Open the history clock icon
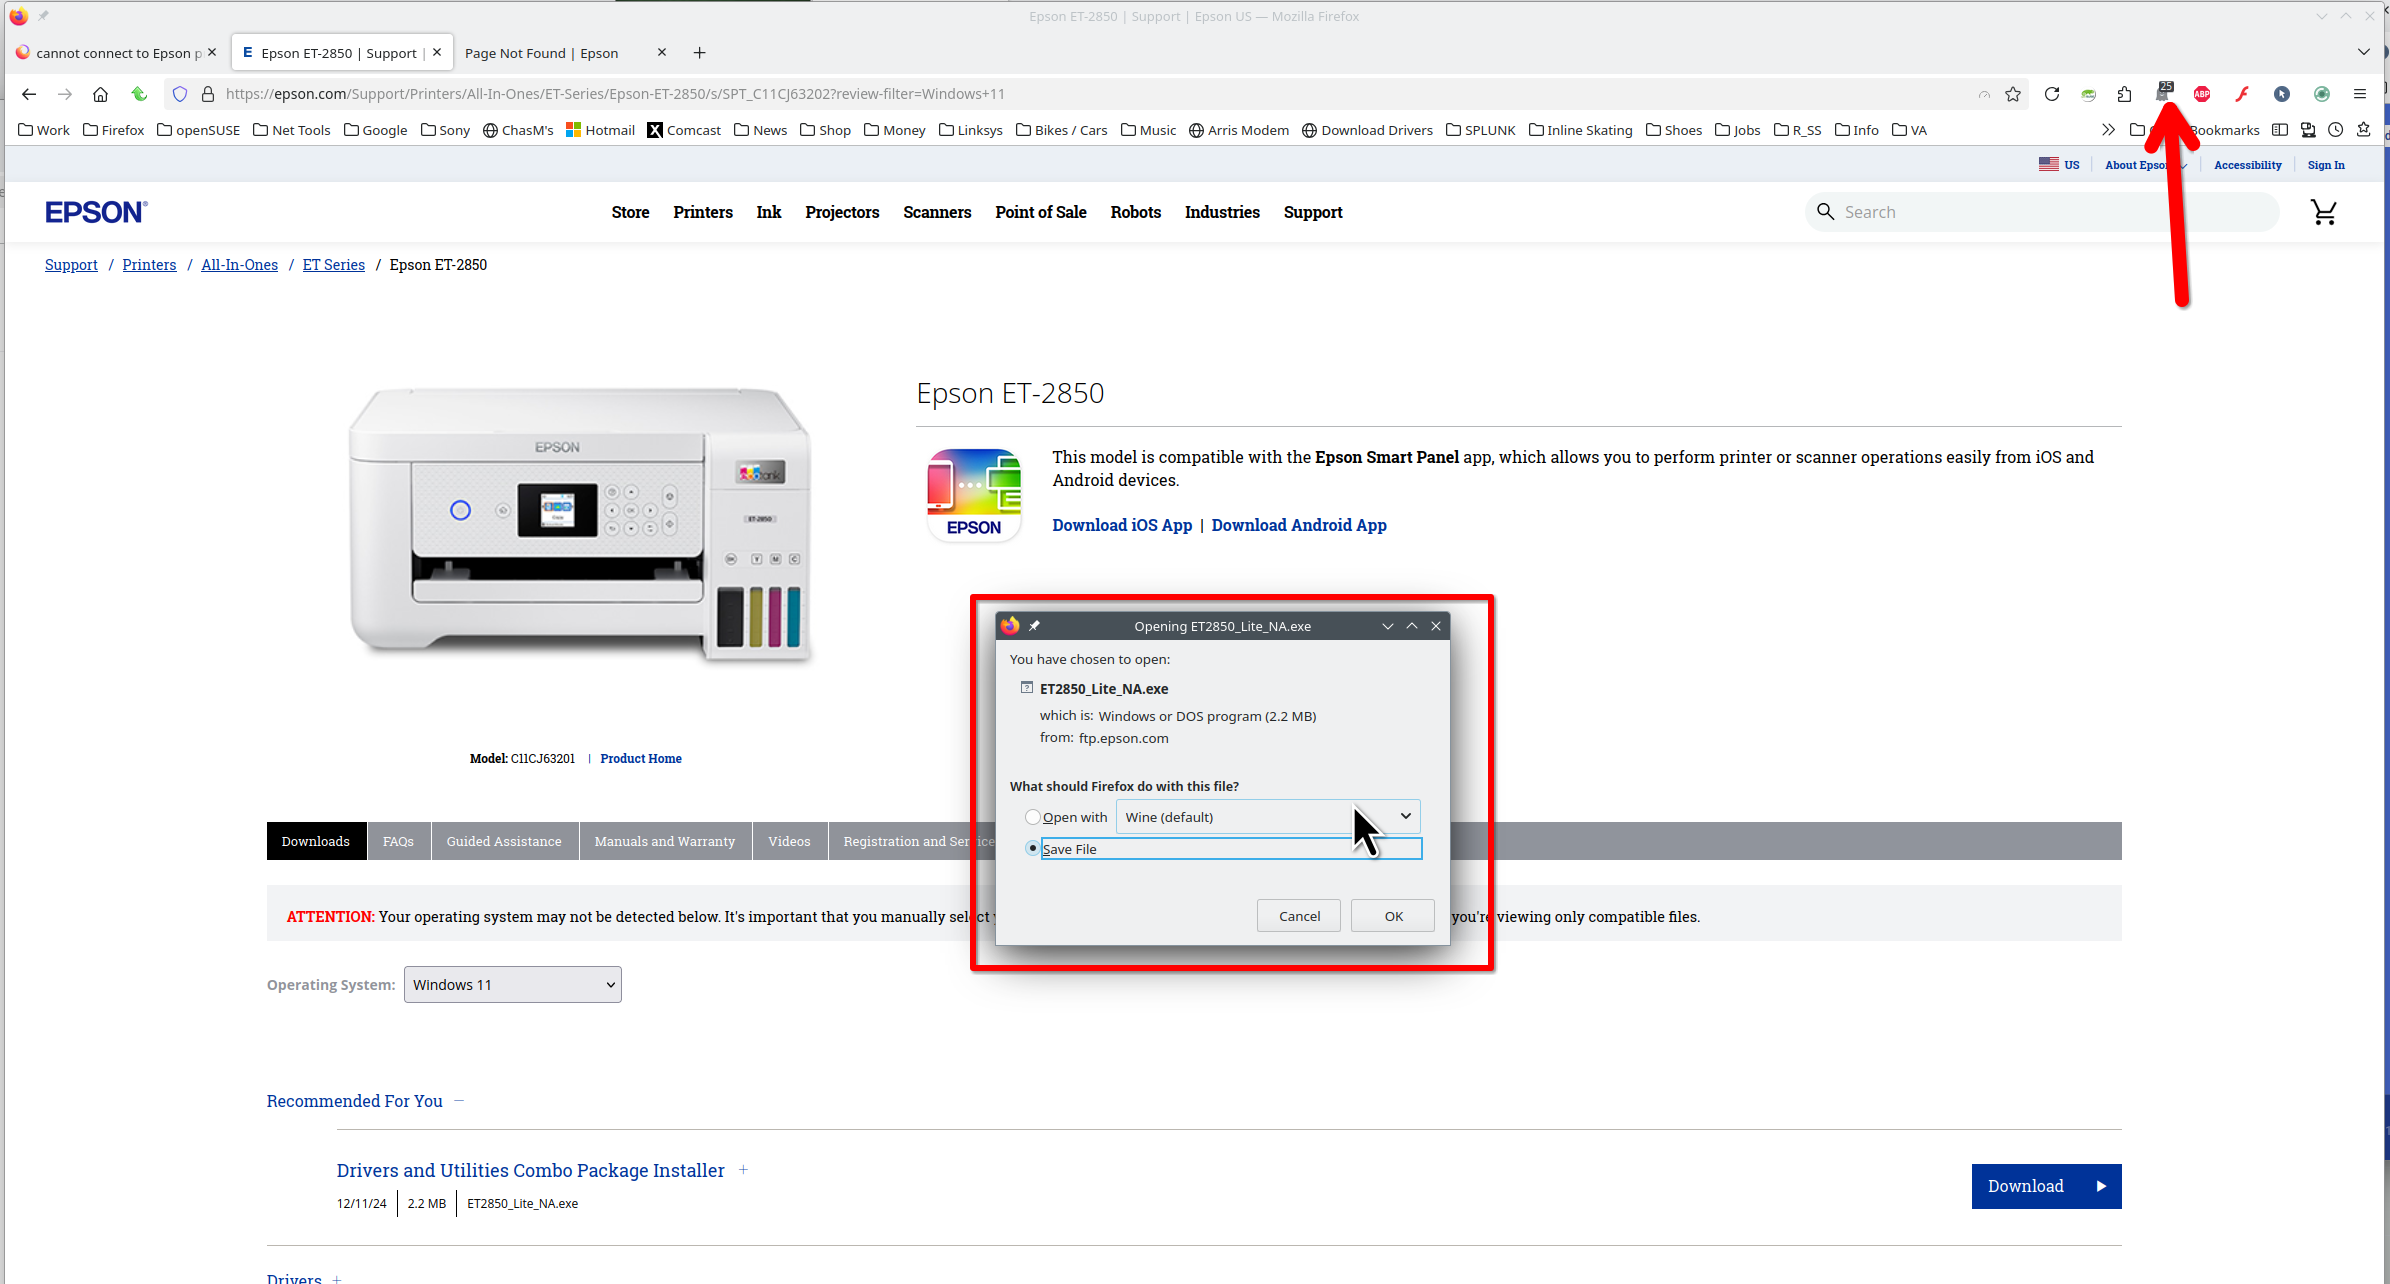 [2336, 130]
